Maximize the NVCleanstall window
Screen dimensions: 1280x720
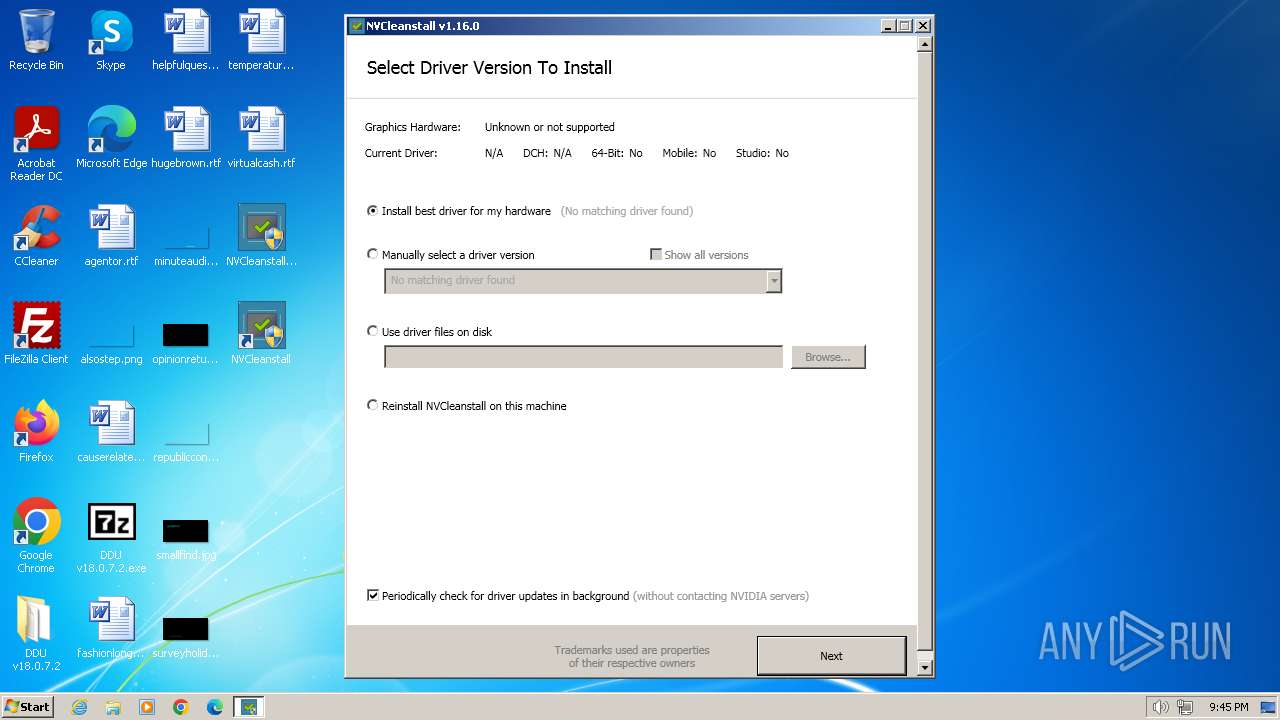(x=905, y=26)
